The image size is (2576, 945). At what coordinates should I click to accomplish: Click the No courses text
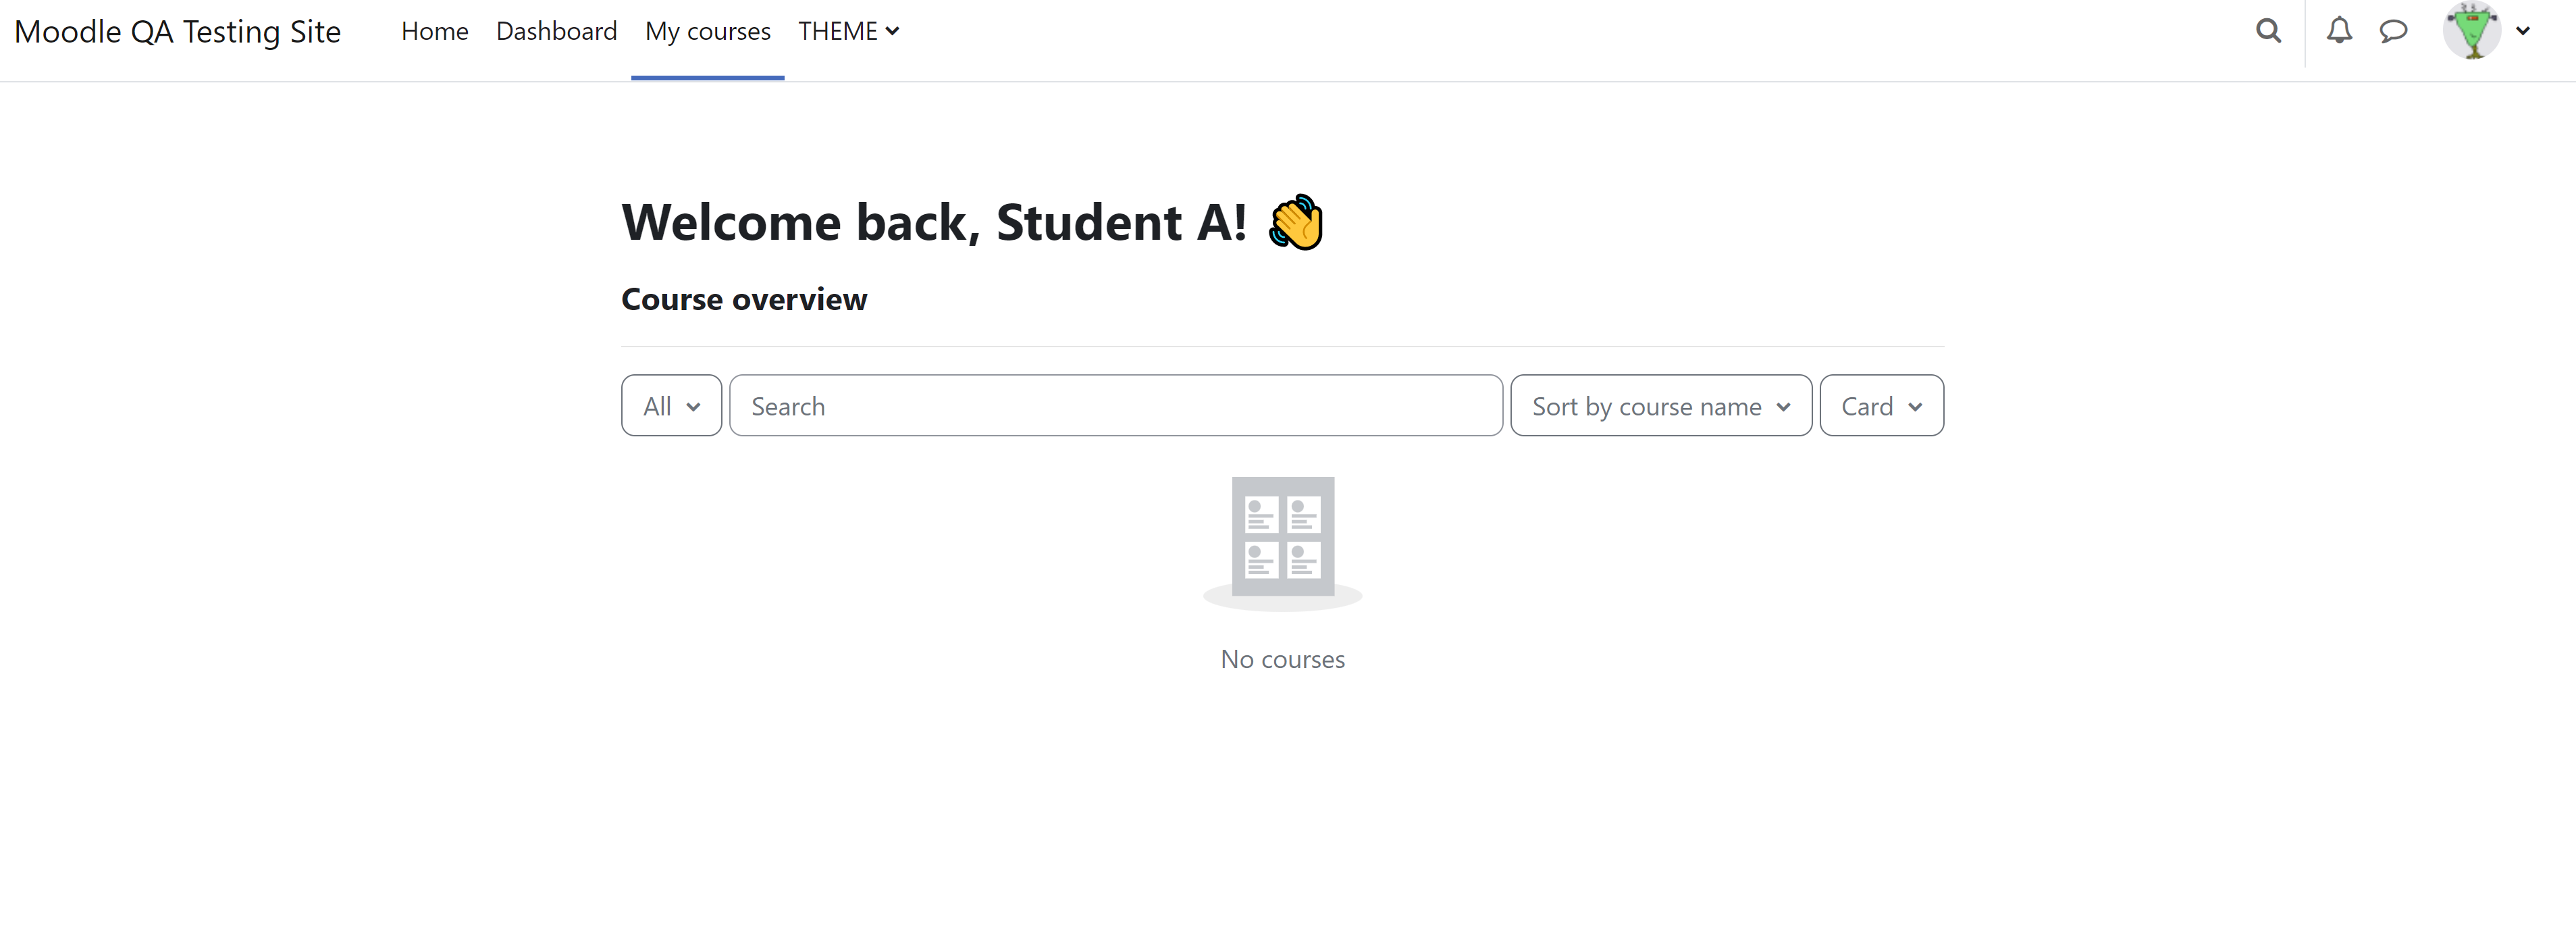click(x=1283, y=659)
